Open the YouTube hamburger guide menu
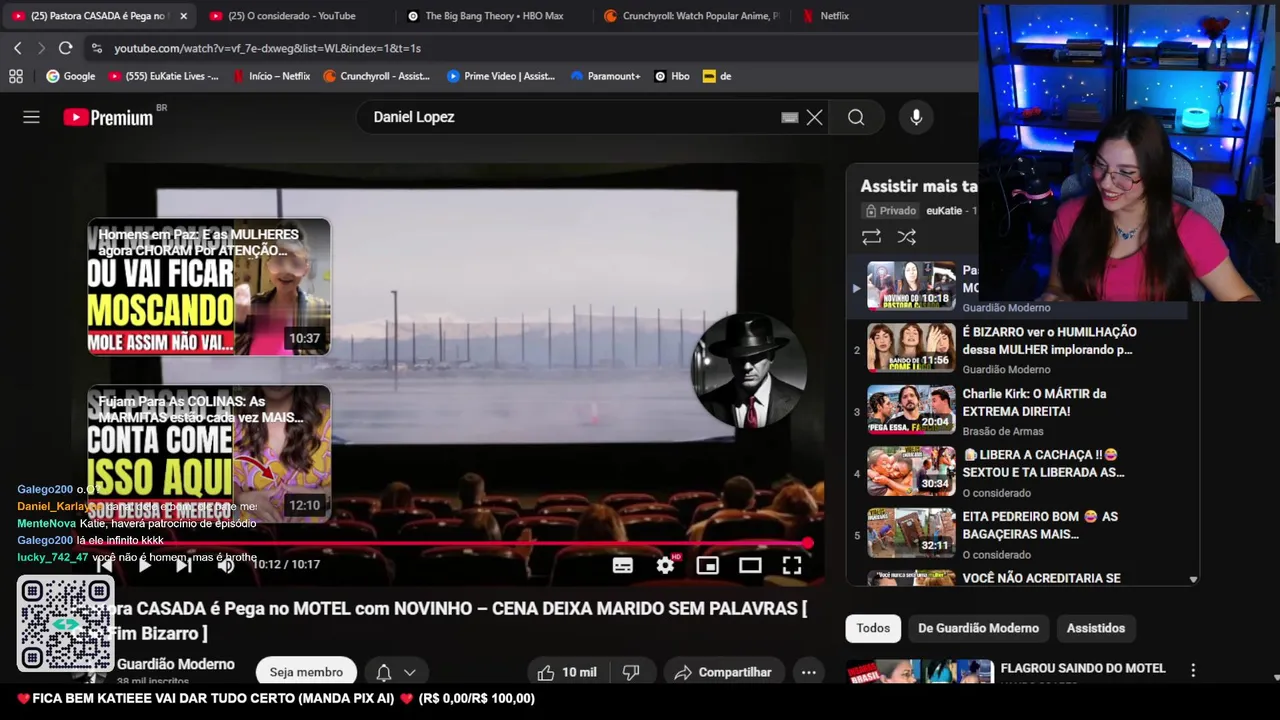The width and height of the screenshot is (1280, 720). pos(31,117)
